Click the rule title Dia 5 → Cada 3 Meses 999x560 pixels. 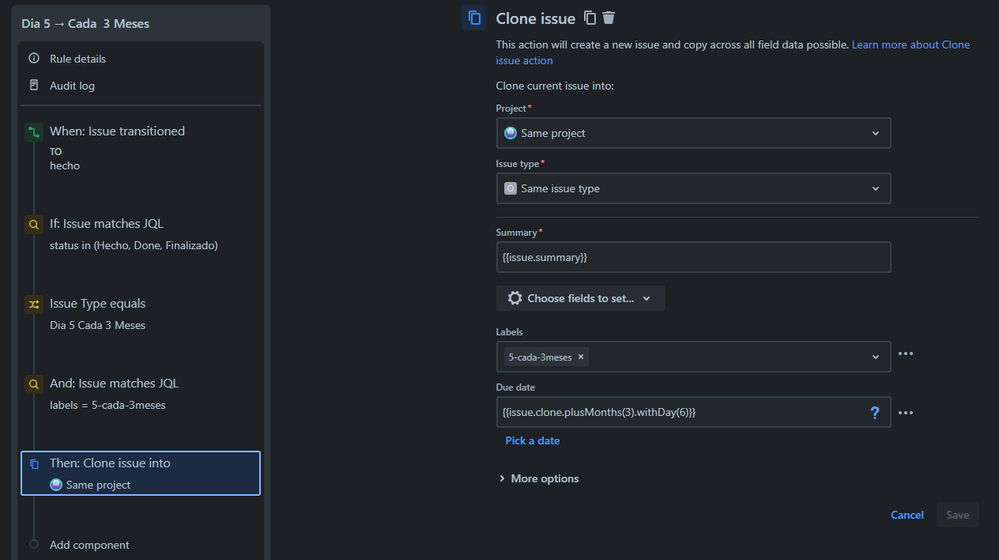[x=85, y=24]
